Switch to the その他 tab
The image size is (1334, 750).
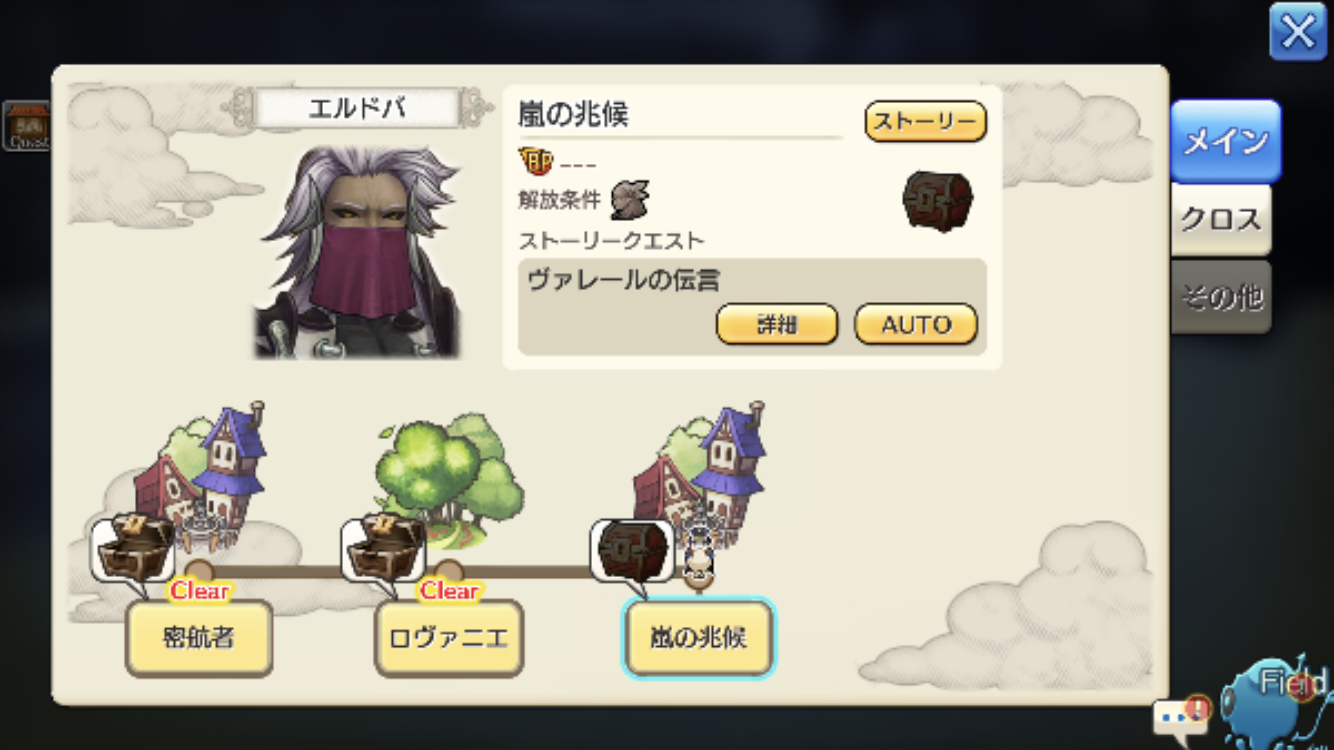[1221, 297]
